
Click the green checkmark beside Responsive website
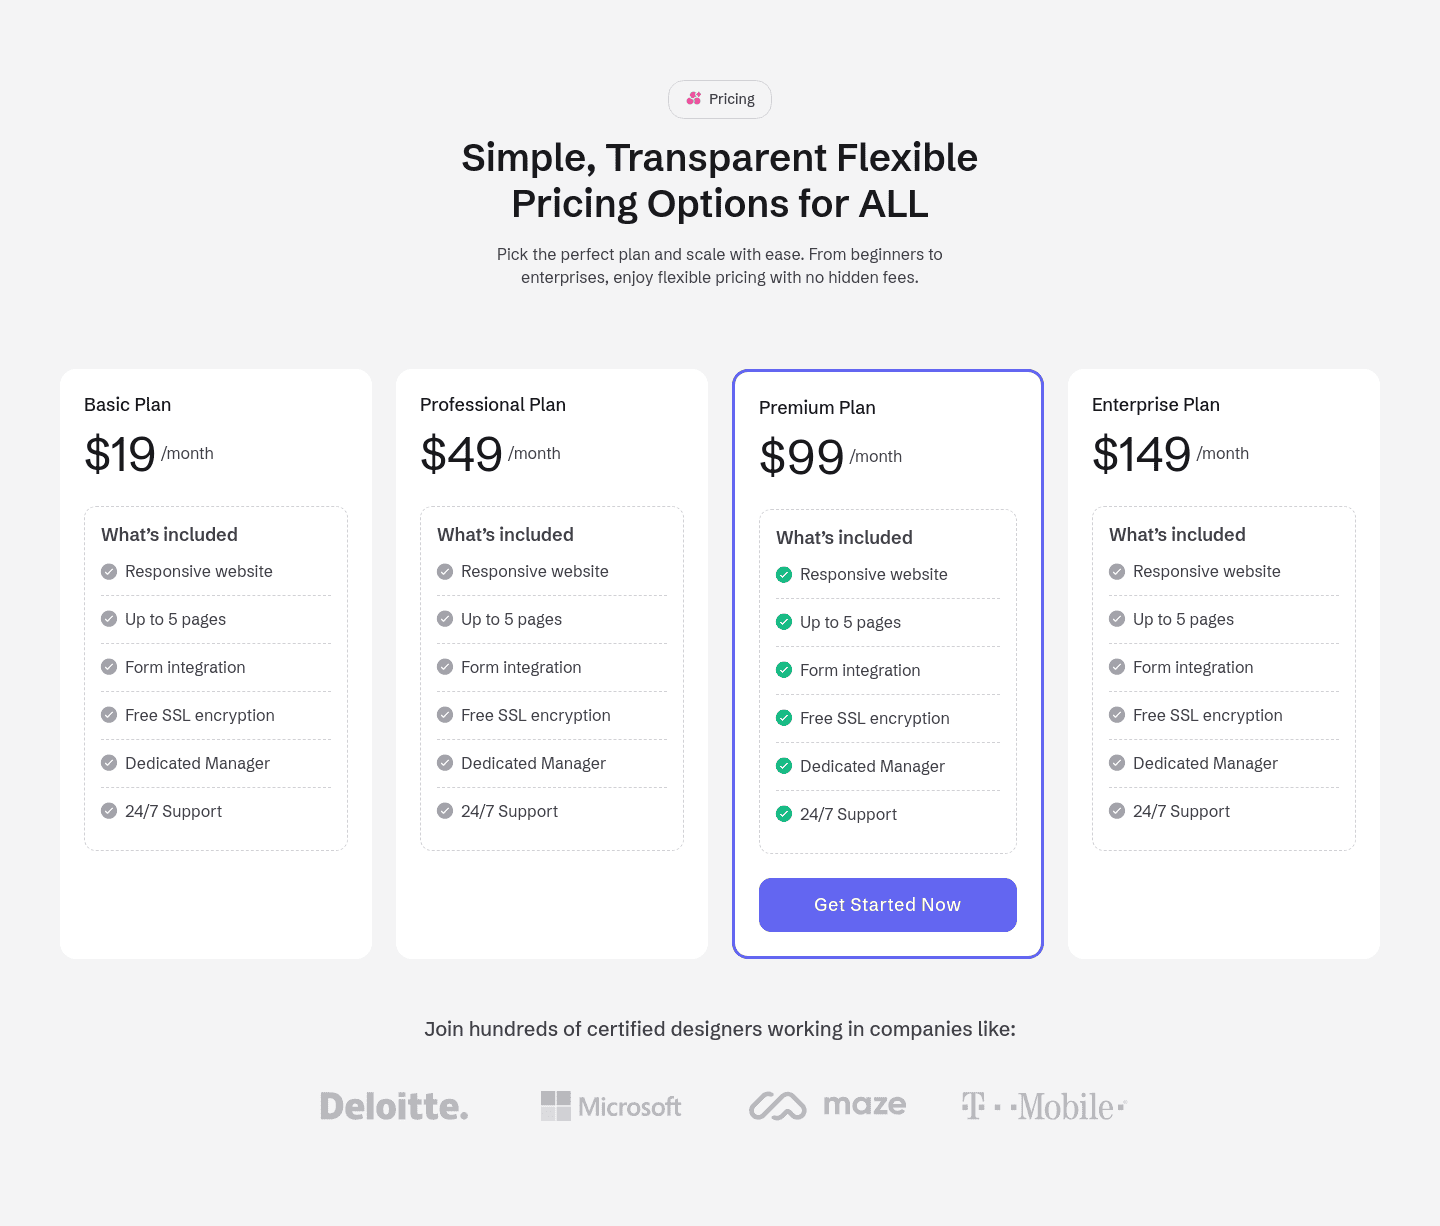pos(784,574)
